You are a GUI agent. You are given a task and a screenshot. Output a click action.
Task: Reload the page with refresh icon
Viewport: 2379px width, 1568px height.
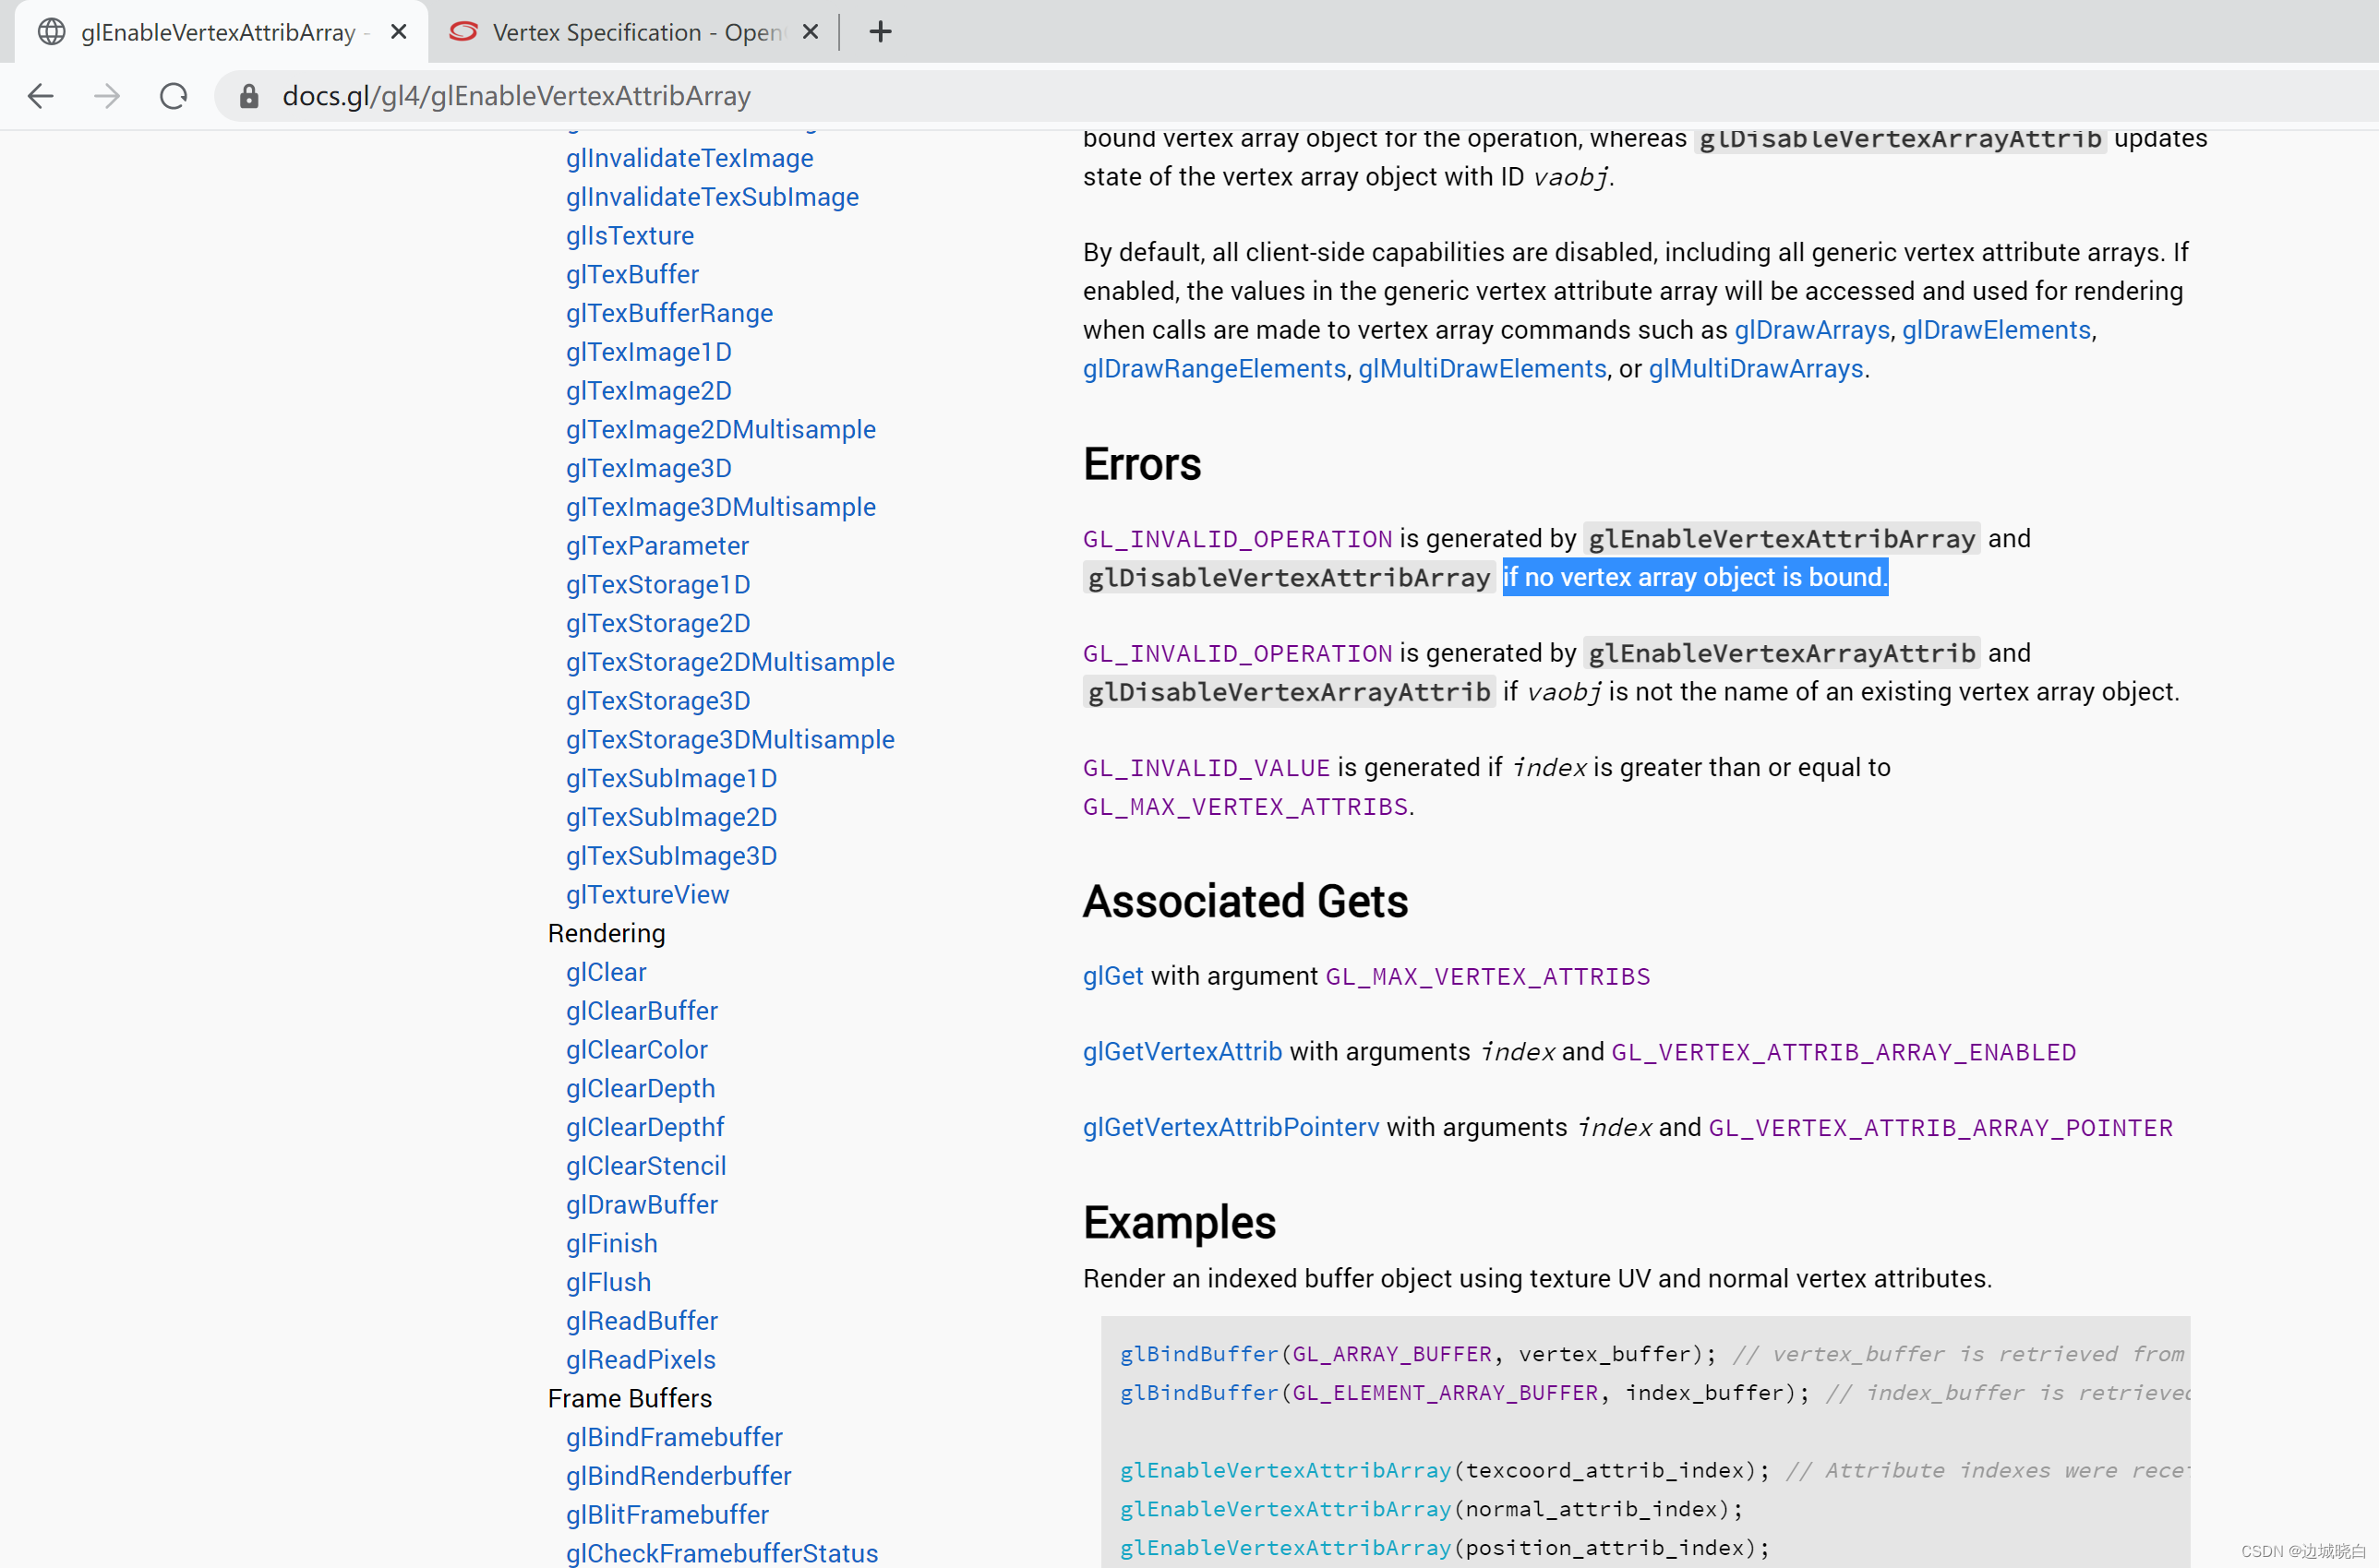[x=174, y=96]
